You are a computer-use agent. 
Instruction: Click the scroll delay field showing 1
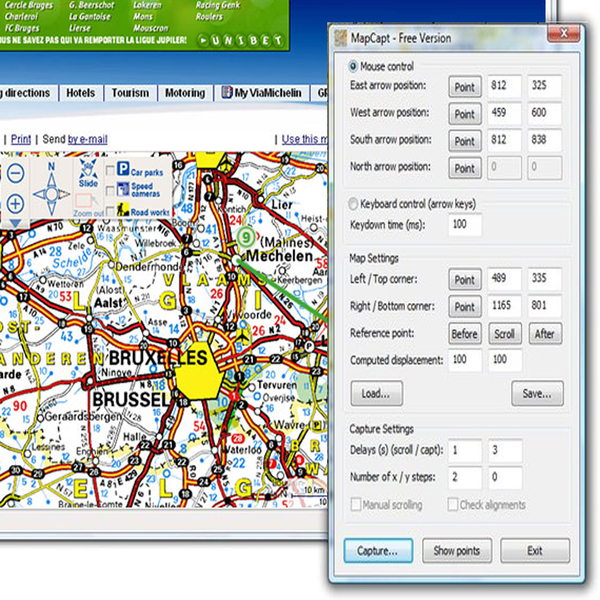(465, 450)
